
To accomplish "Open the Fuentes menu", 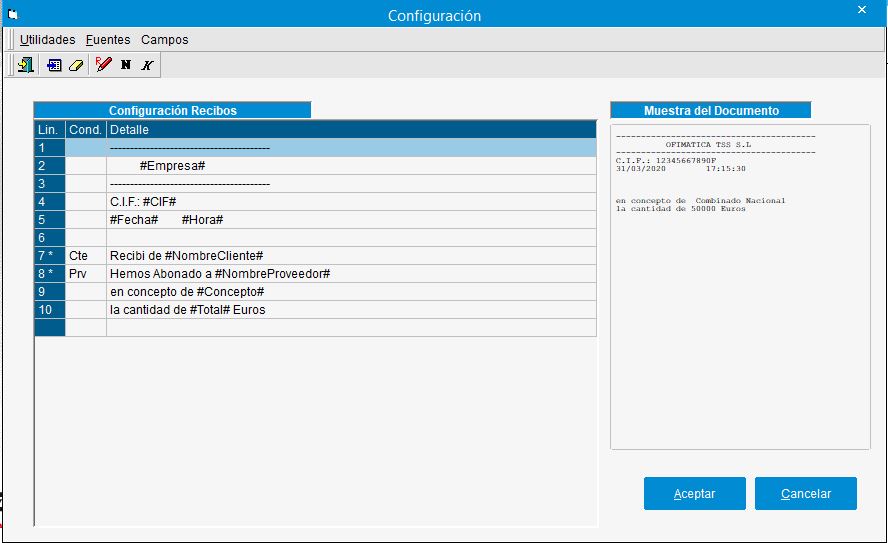I will pos(108,40).
